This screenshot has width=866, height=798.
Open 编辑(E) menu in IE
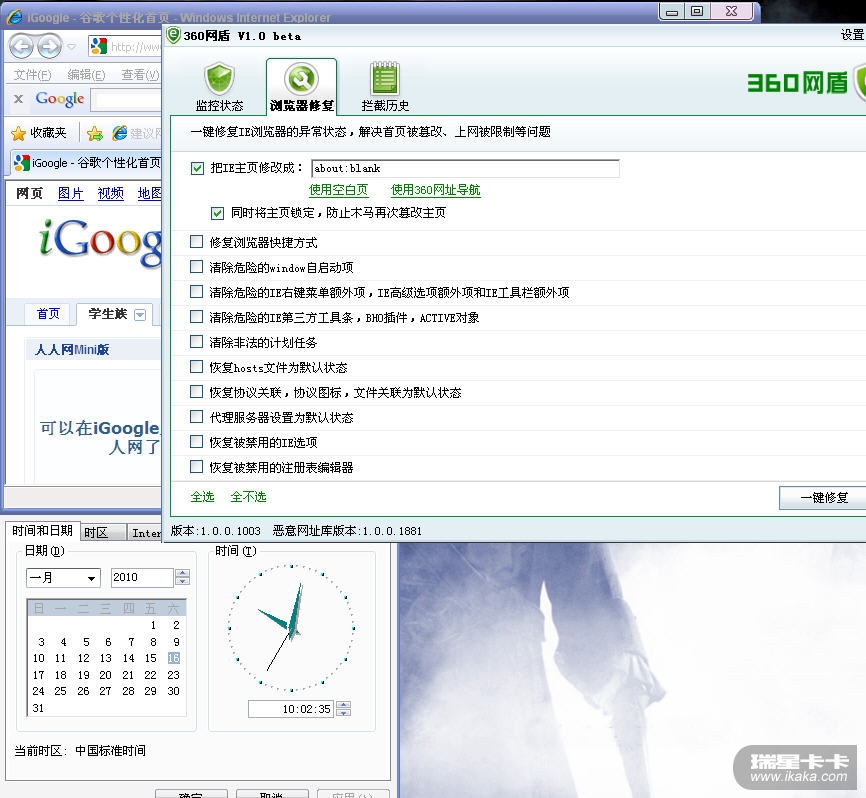tap(86, 75)
